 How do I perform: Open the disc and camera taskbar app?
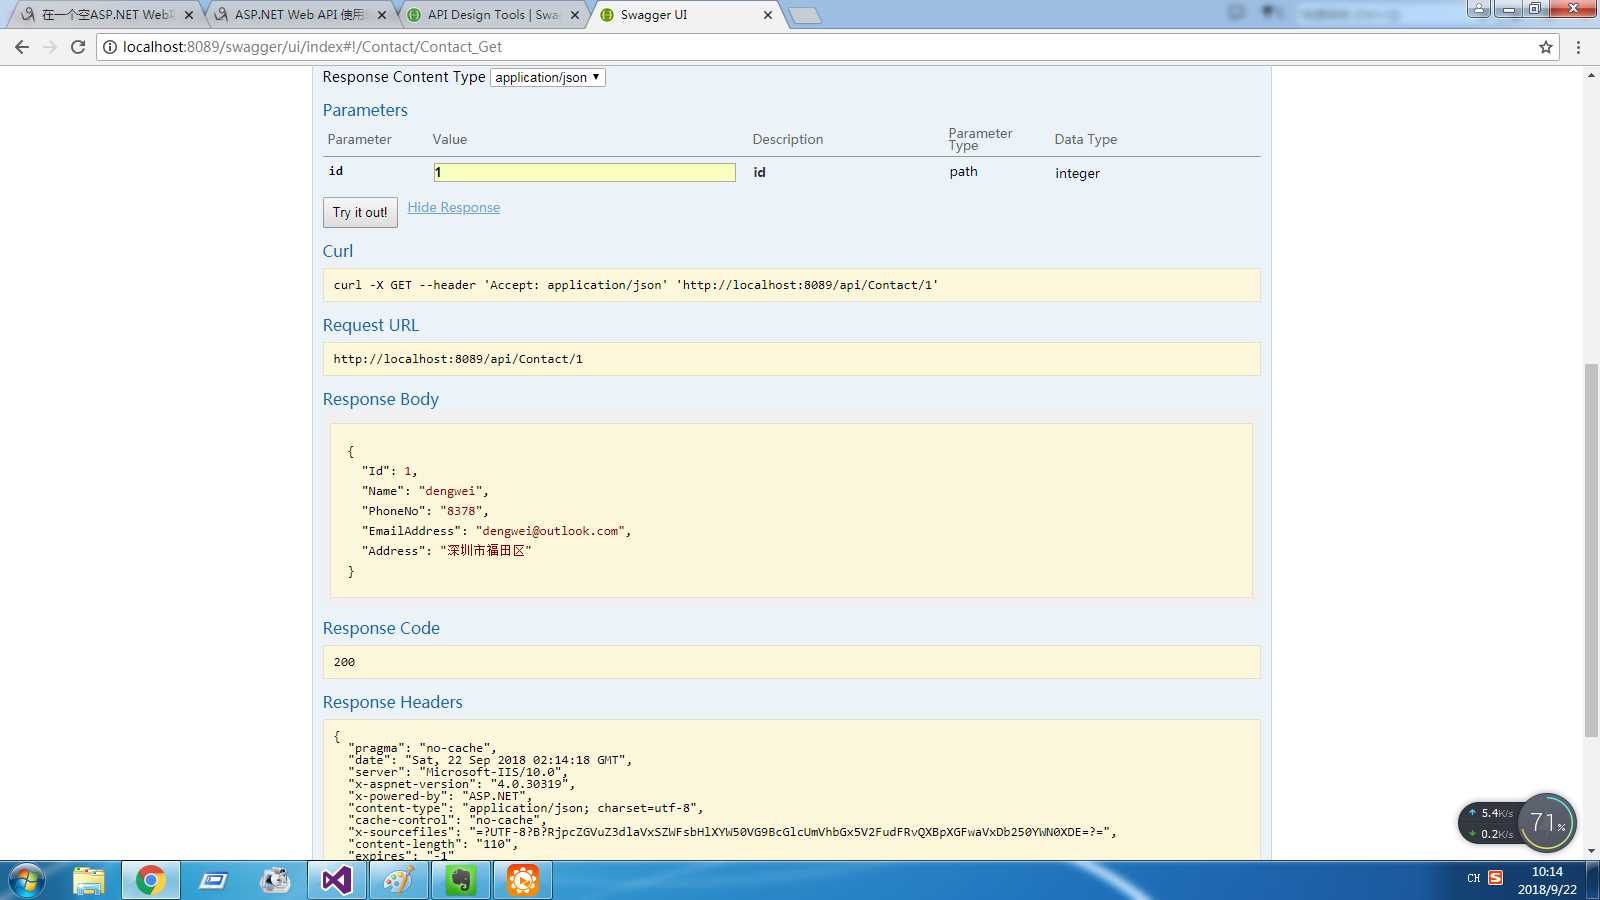pyautogui.click(x=275, y=881)
